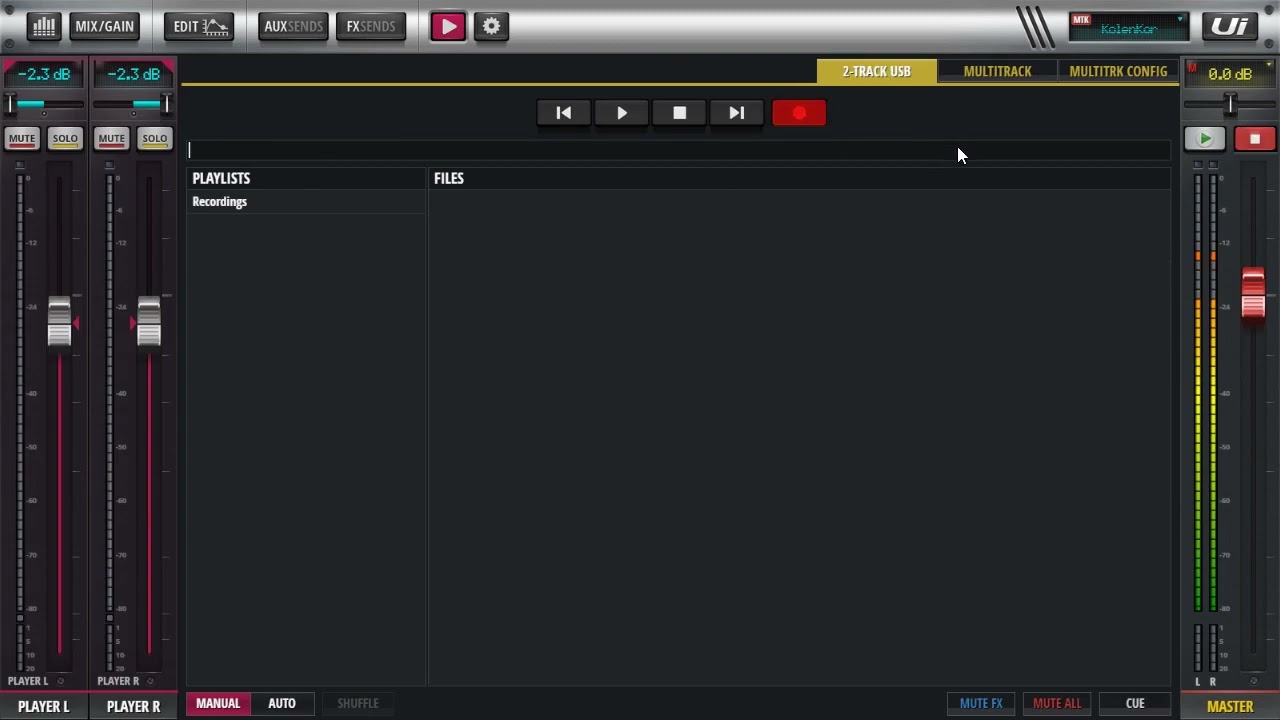Toggle MUTE ALL
1280x720 pixels.
tap(1057, 703)
